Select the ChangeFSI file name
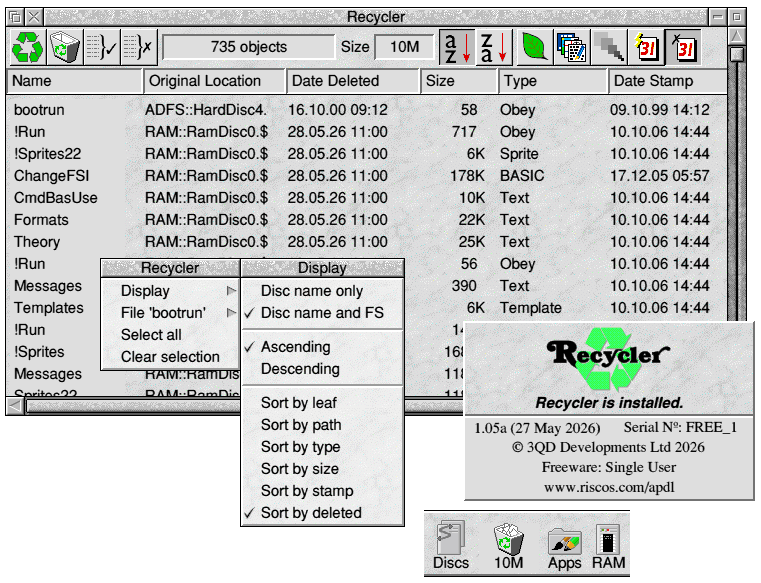The height and width of the screenshot is (583, 761). [x=51, y=176]
